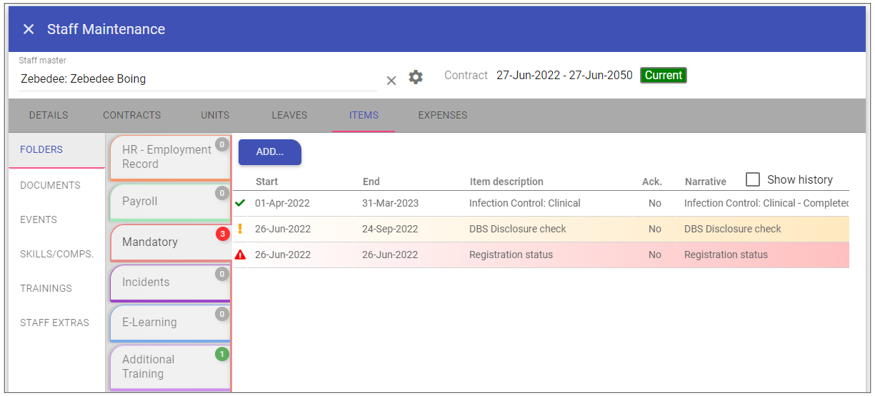Clear the Staff master field using X icon

tap(391, 81)
